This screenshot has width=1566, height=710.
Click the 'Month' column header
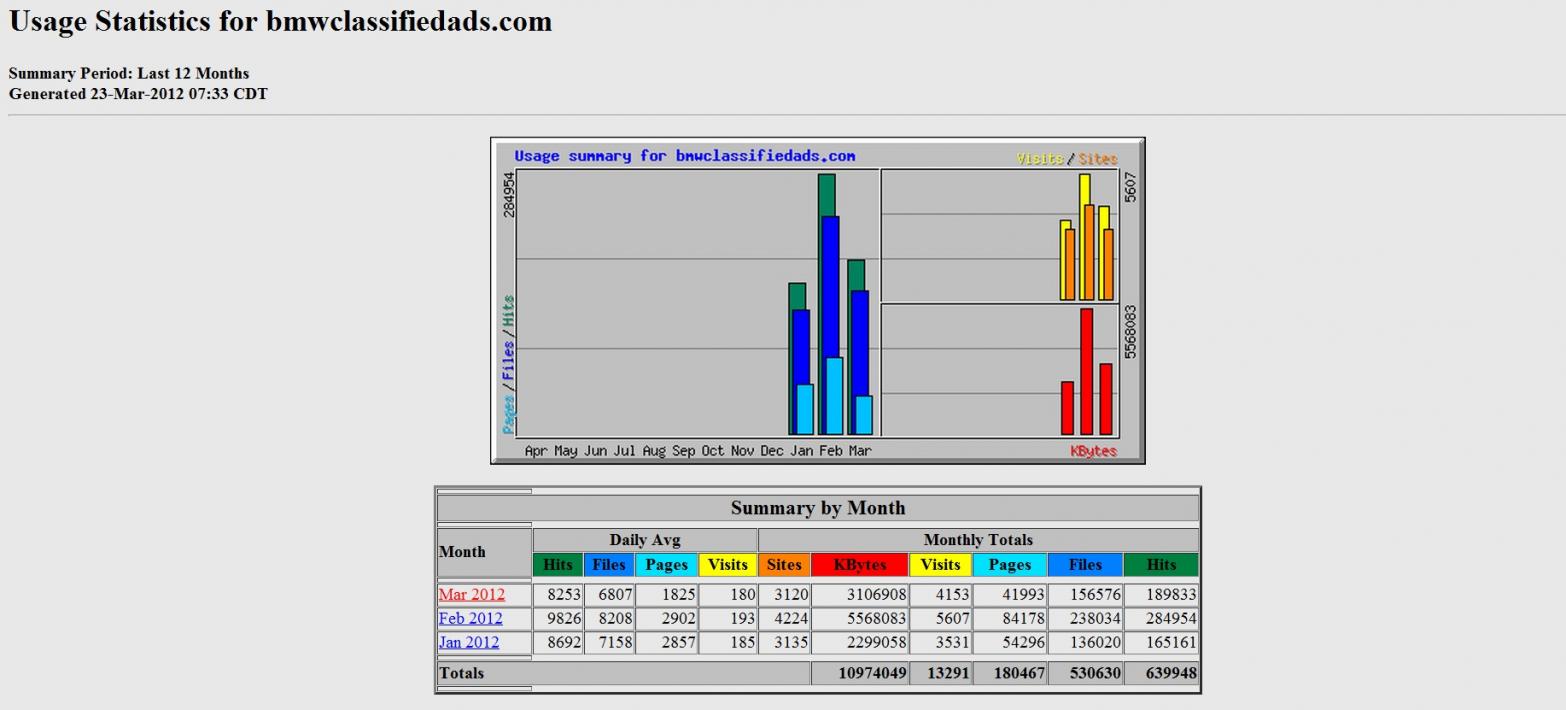pos(462,552)
